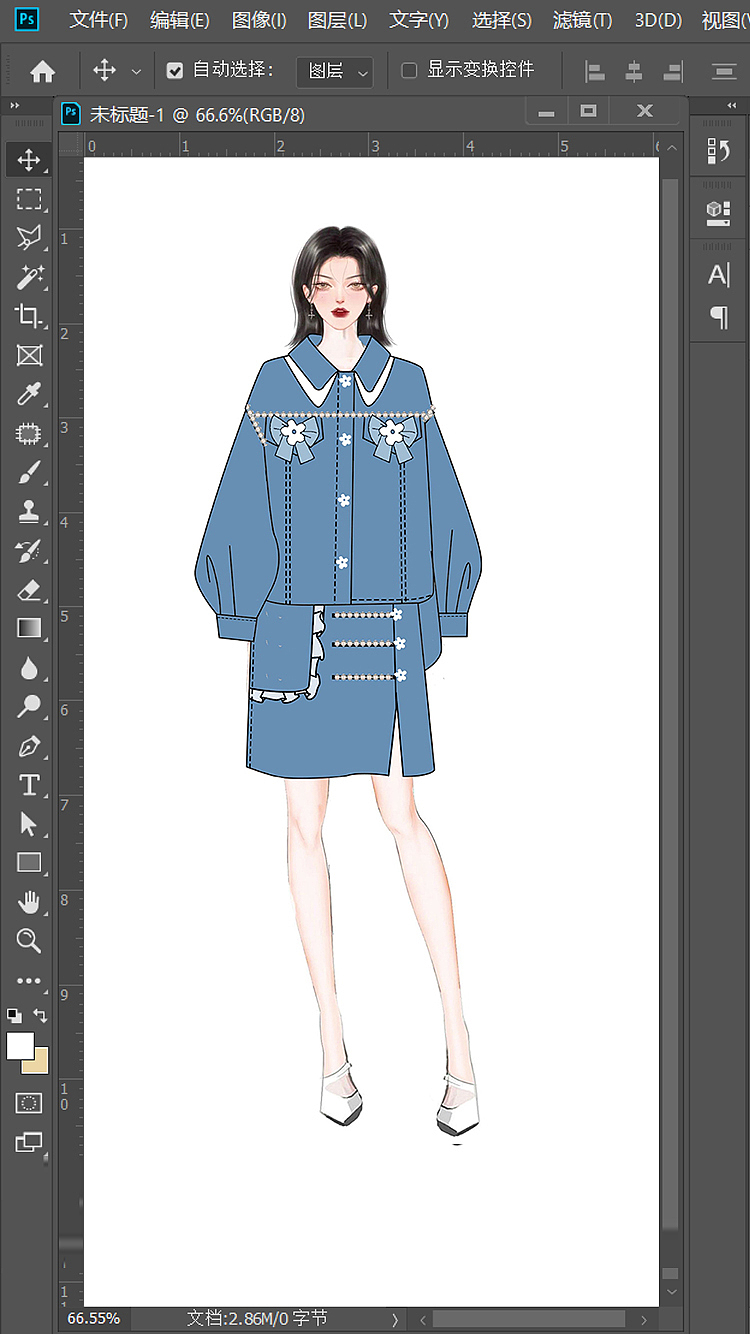The height and width of the screenshot is (1334, 750).
Task: Toggle Quick Mask mode
Action: [x=29, y=1103]
